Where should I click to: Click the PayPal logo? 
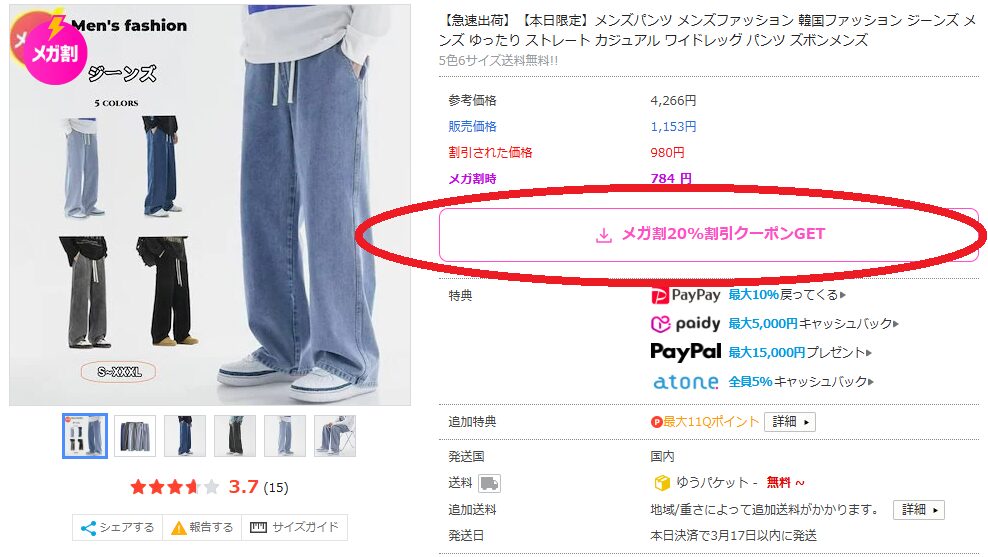(686, 352)
